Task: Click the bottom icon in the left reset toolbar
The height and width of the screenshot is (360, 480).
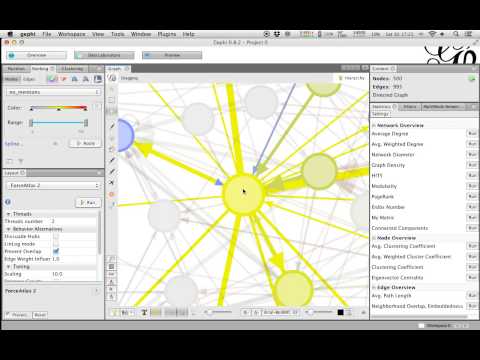Action: pos(112,297)
